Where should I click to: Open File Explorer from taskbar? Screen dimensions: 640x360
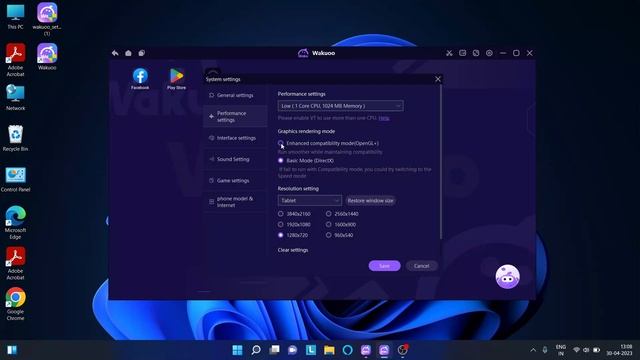pos(329,350)
